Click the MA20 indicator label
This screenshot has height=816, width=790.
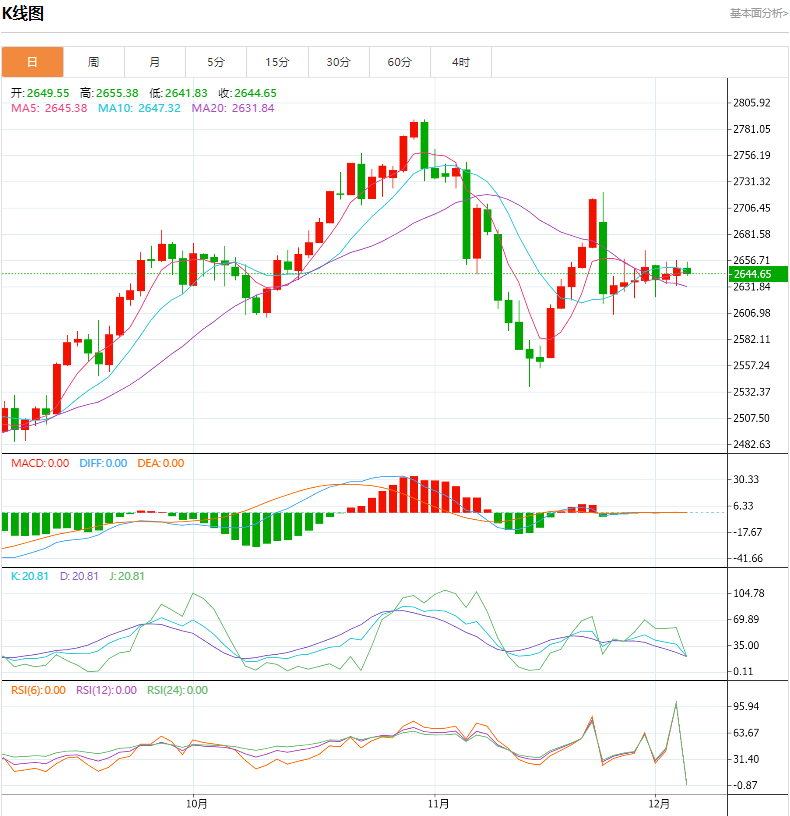pos(232,108)
